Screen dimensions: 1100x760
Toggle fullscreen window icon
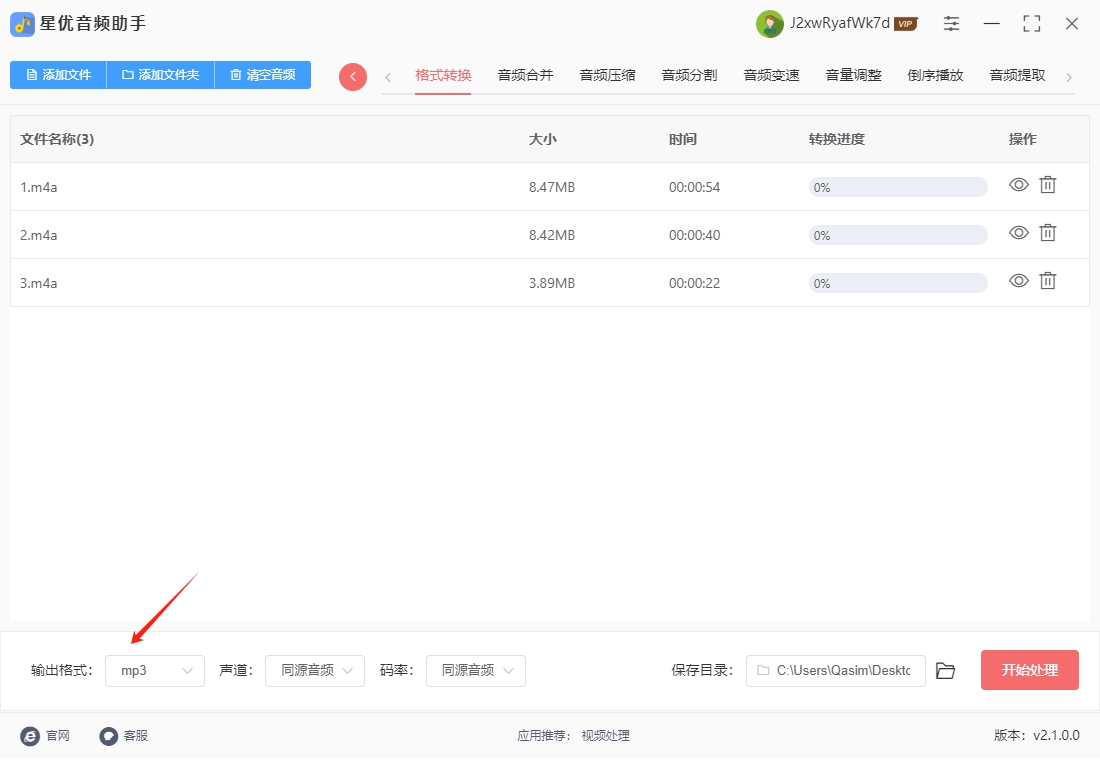pyautogui.click(x=1031, y=24)
